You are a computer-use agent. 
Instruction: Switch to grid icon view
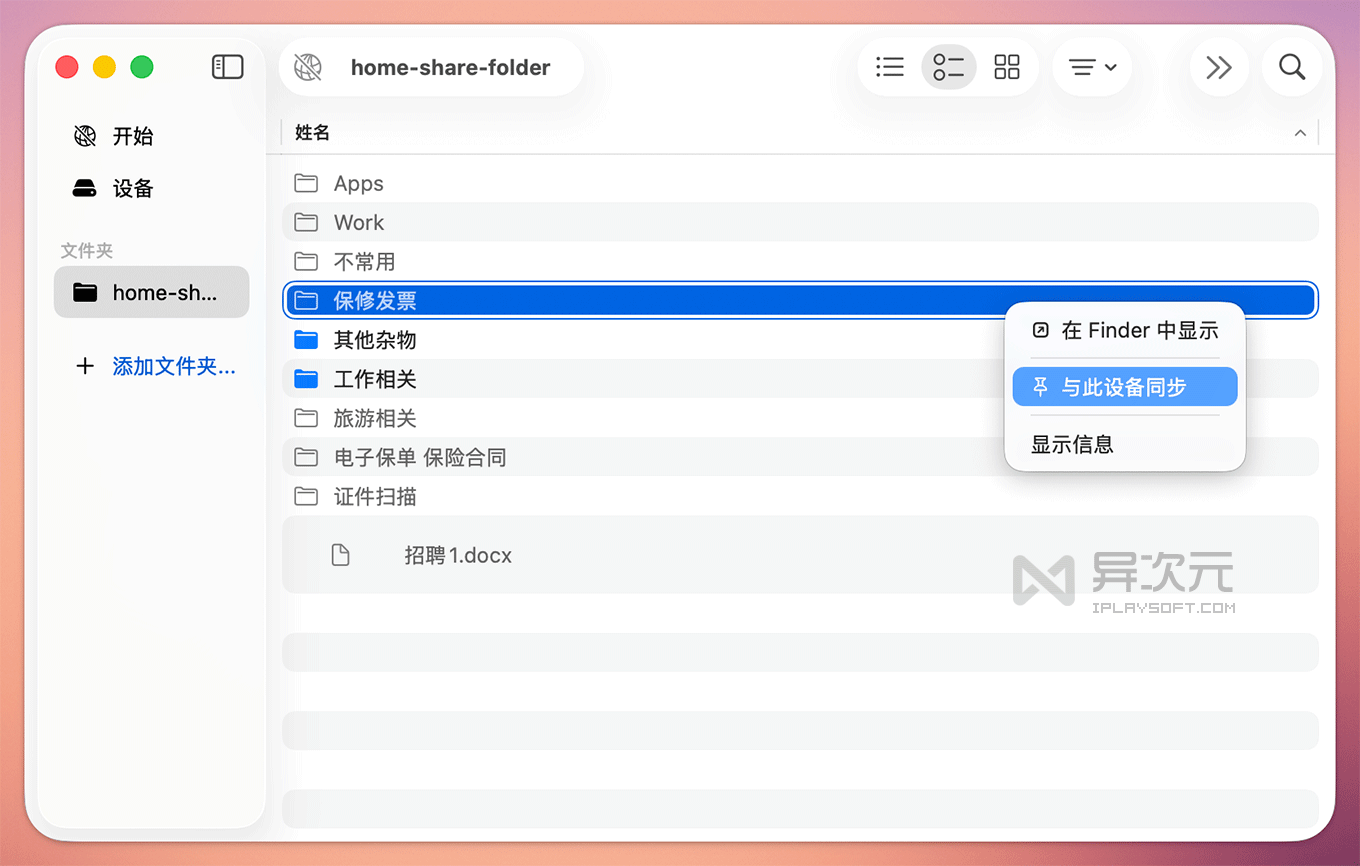click(1007, 67)
